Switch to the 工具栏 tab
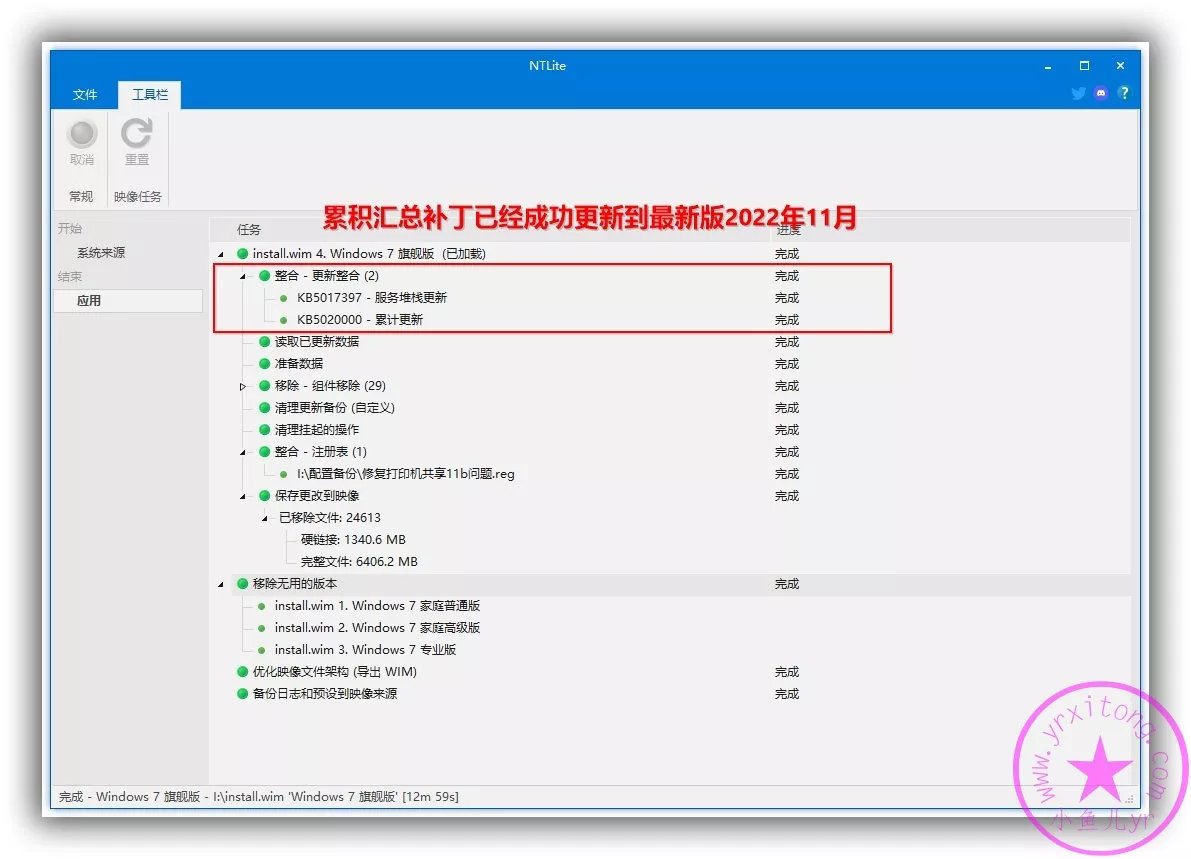Viewport: 1191px width, 859px height. click(150, 94)
